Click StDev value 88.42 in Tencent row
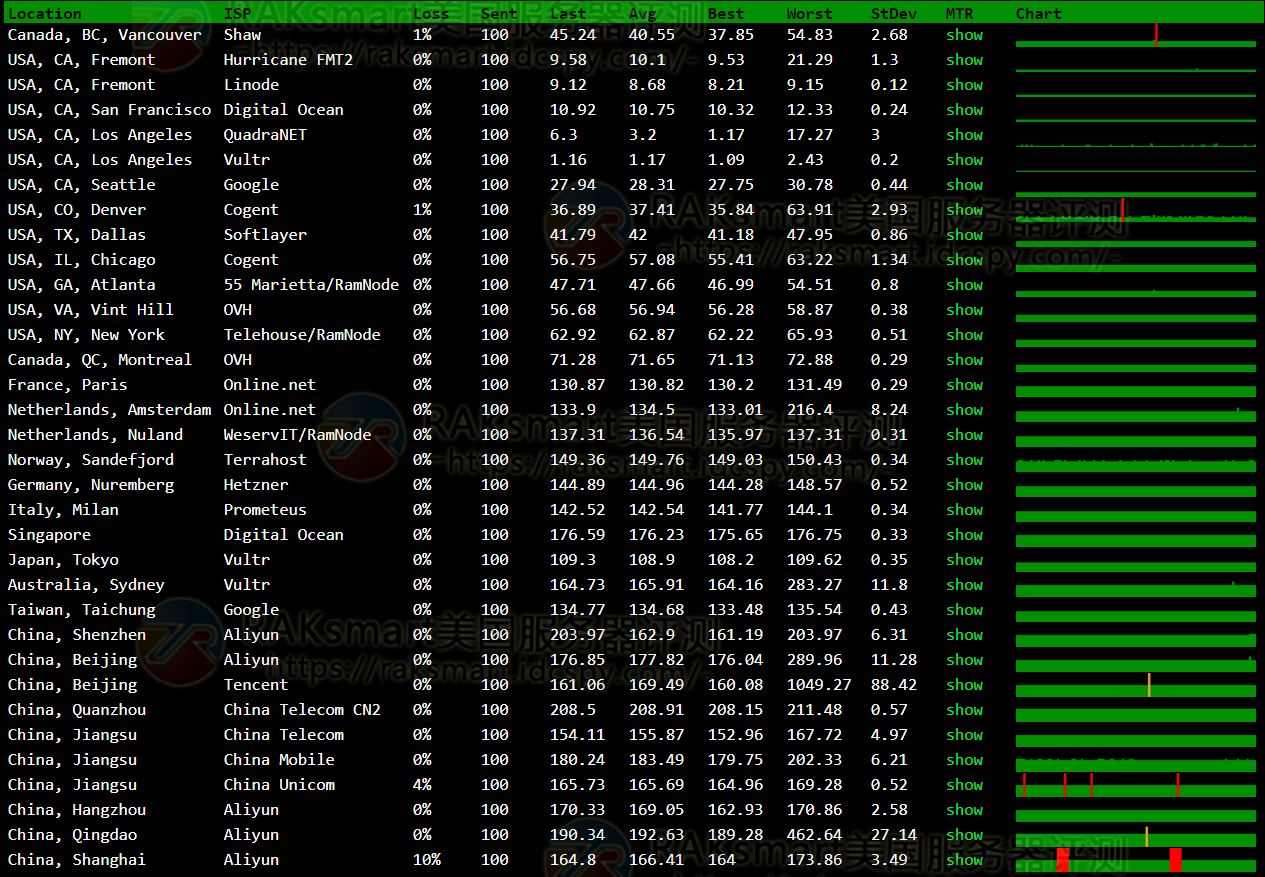Screen dimensions: 1265x877 click(x=894, y=685)
